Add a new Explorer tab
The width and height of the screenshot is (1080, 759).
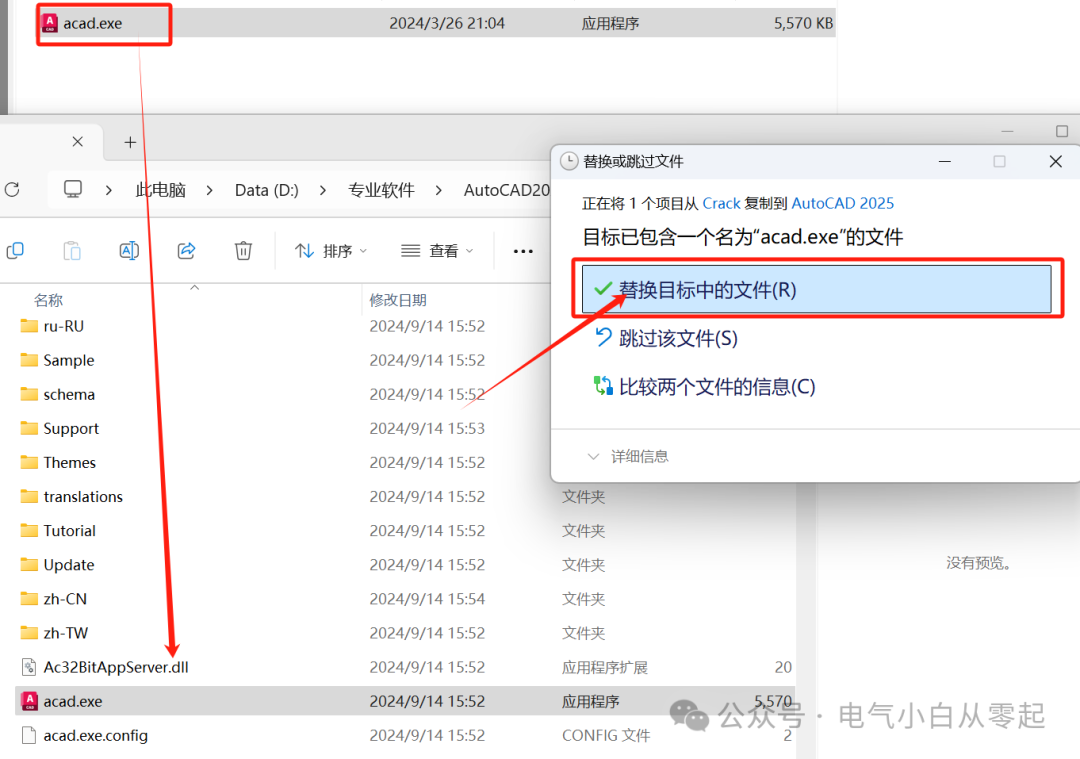(130, 142)
